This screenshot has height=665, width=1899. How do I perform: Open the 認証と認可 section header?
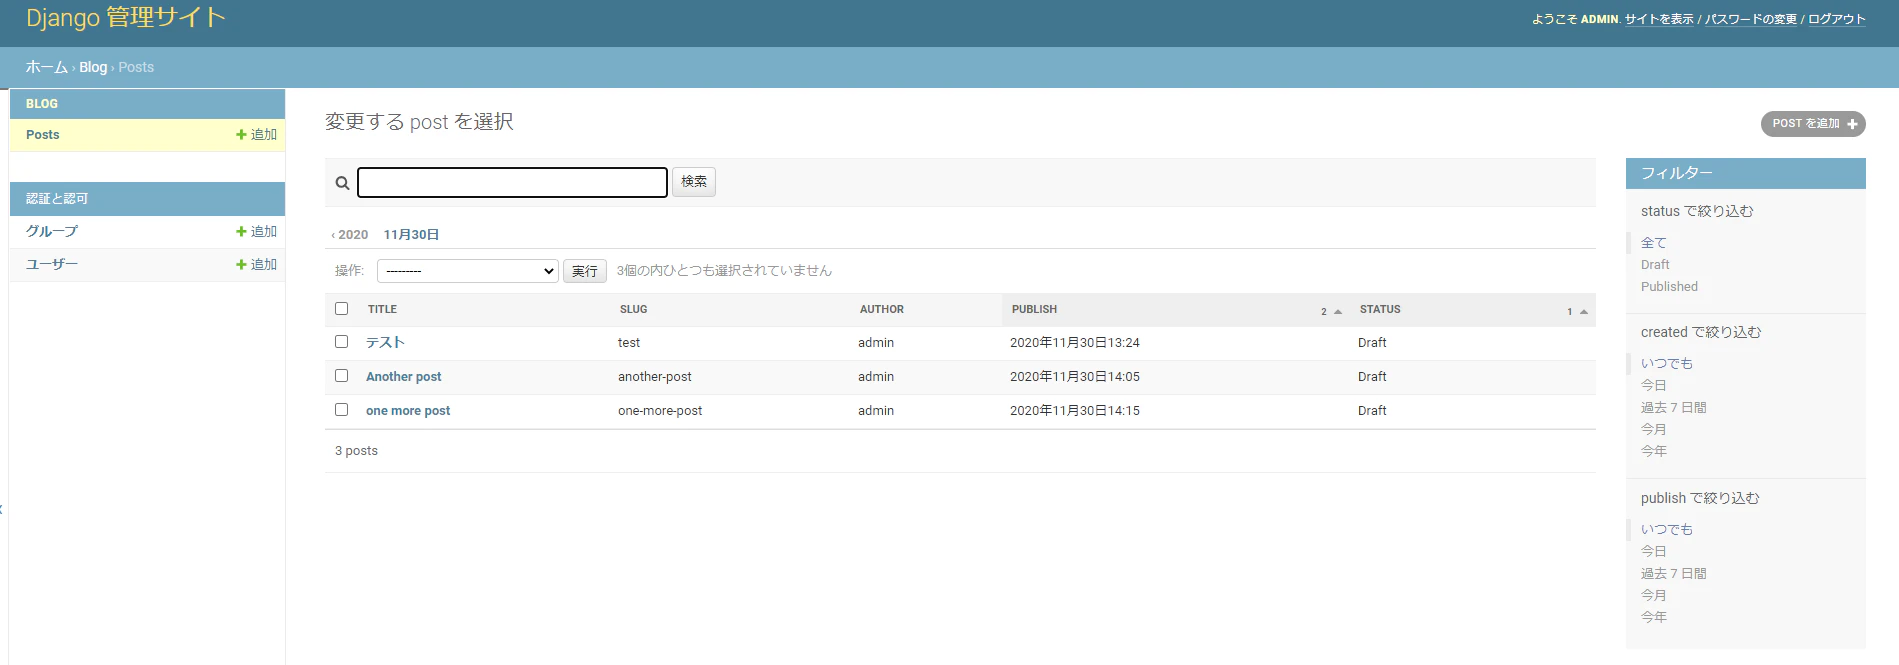coord(57,199)
